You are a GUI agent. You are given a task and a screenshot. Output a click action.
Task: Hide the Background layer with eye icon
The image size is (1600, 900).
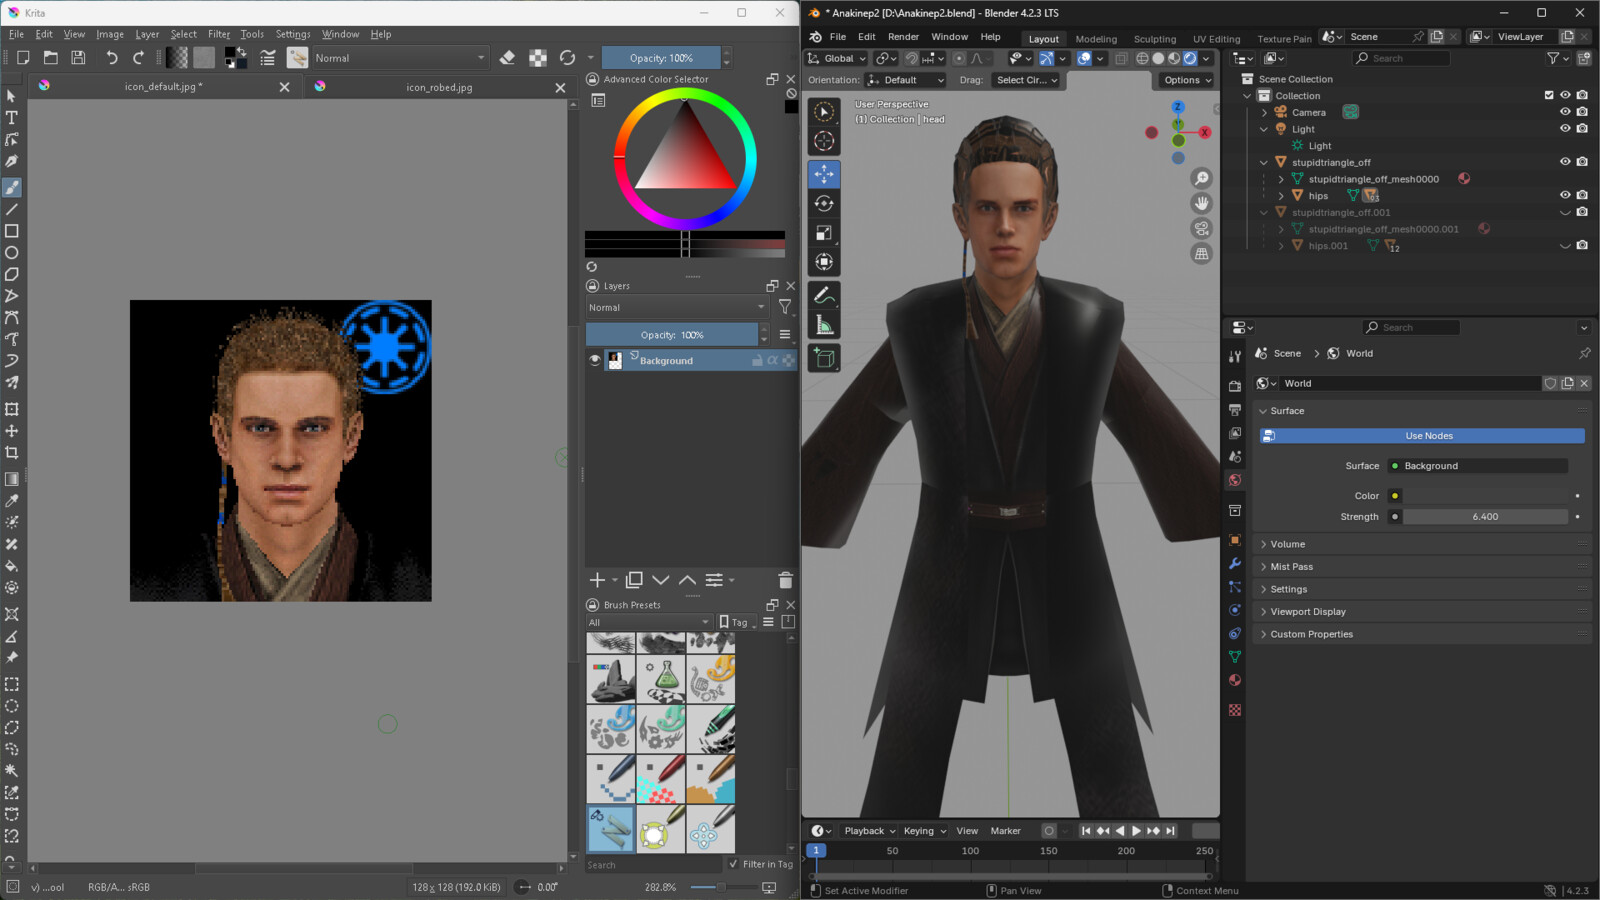pyautogui.click(x=595, y=361)
